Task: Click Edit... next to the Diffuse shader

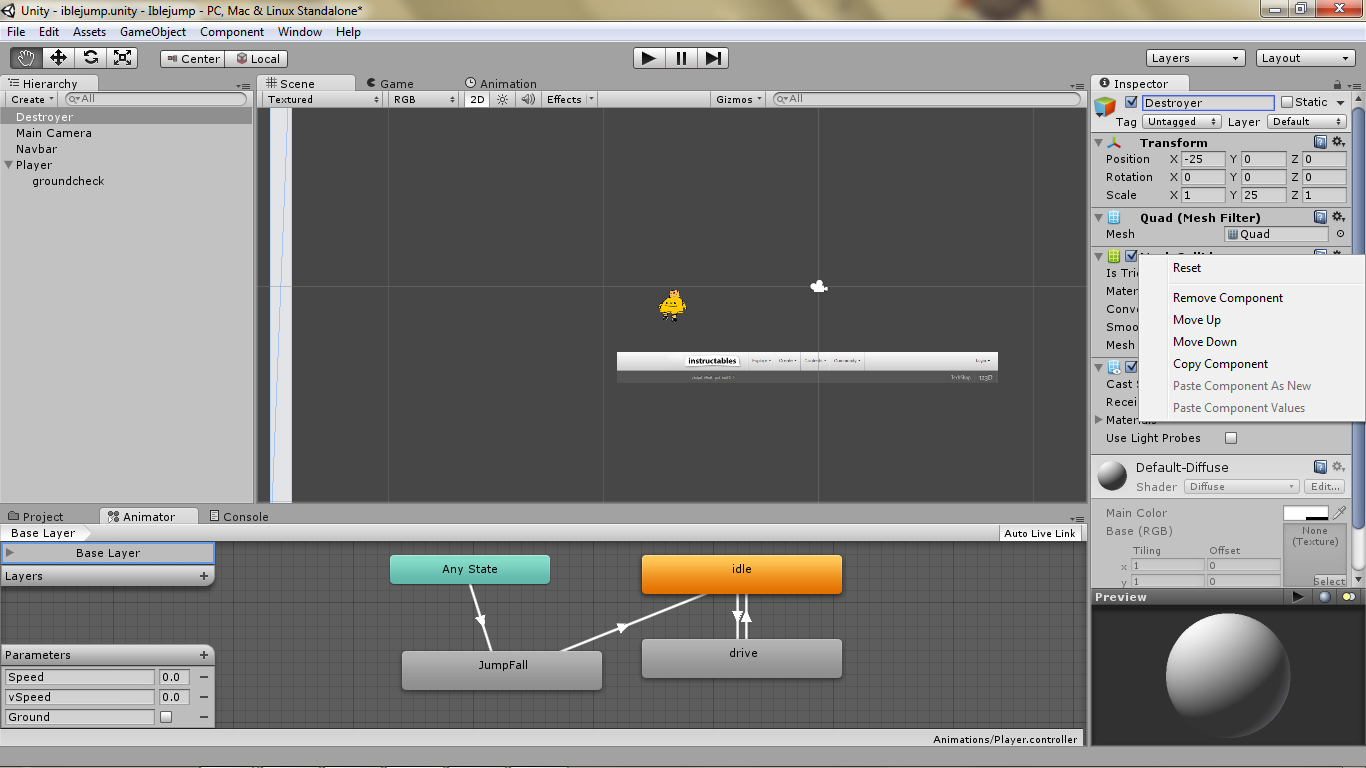Action: (x=1324, y=486)
